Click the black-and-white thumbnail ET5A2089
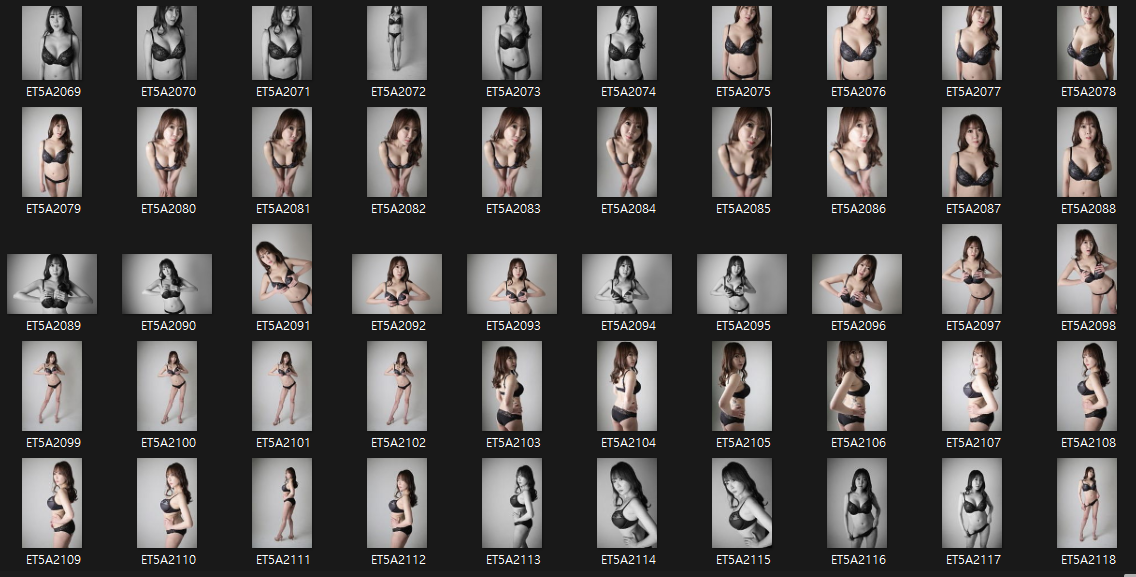The image size is (1136, 577). tap(52, 283)
